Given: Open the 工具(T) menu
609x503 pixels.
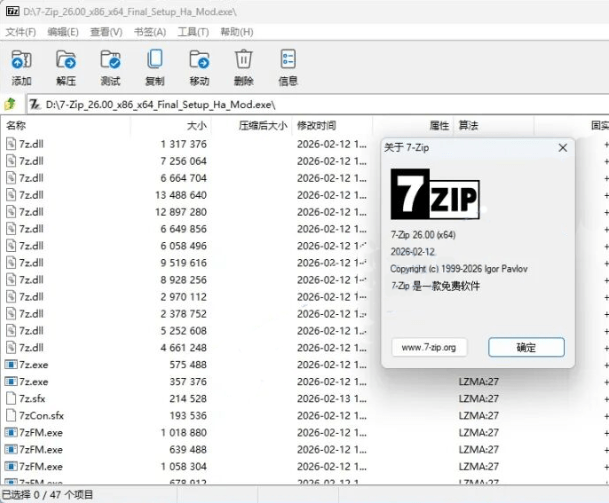Looking at the screenshot, I should point(193,32).
